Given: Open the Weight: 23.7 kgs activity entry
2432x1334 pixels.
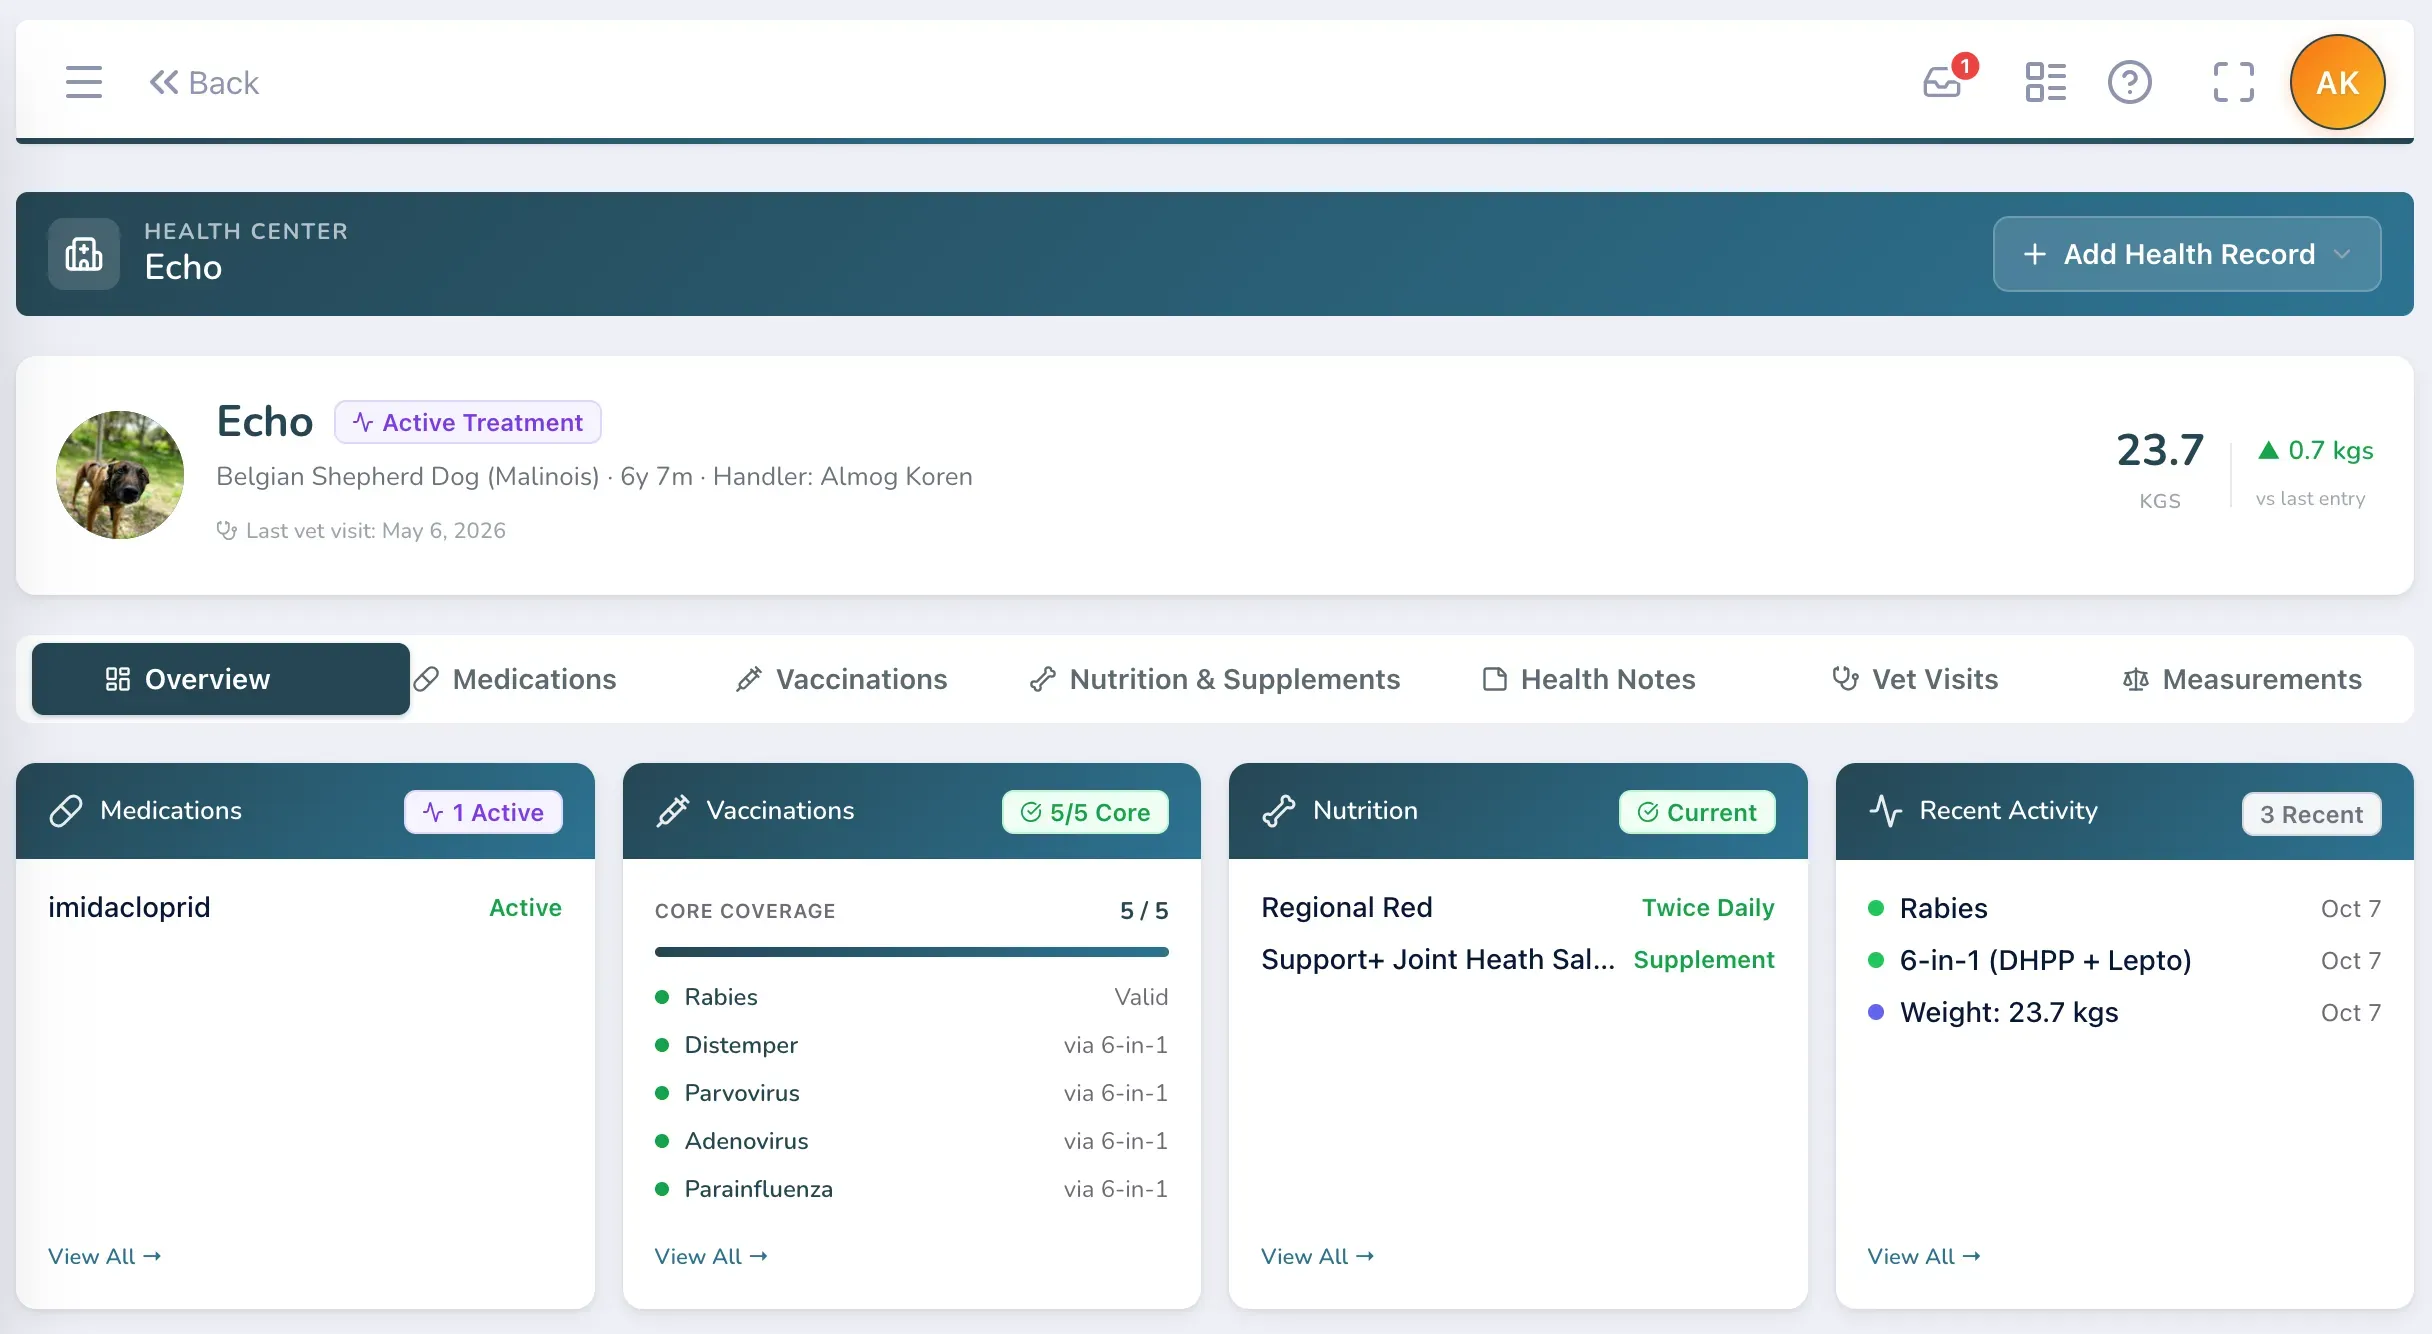Looking at the screenshot, I should pyautogui.click(x=2125, y=1012).
